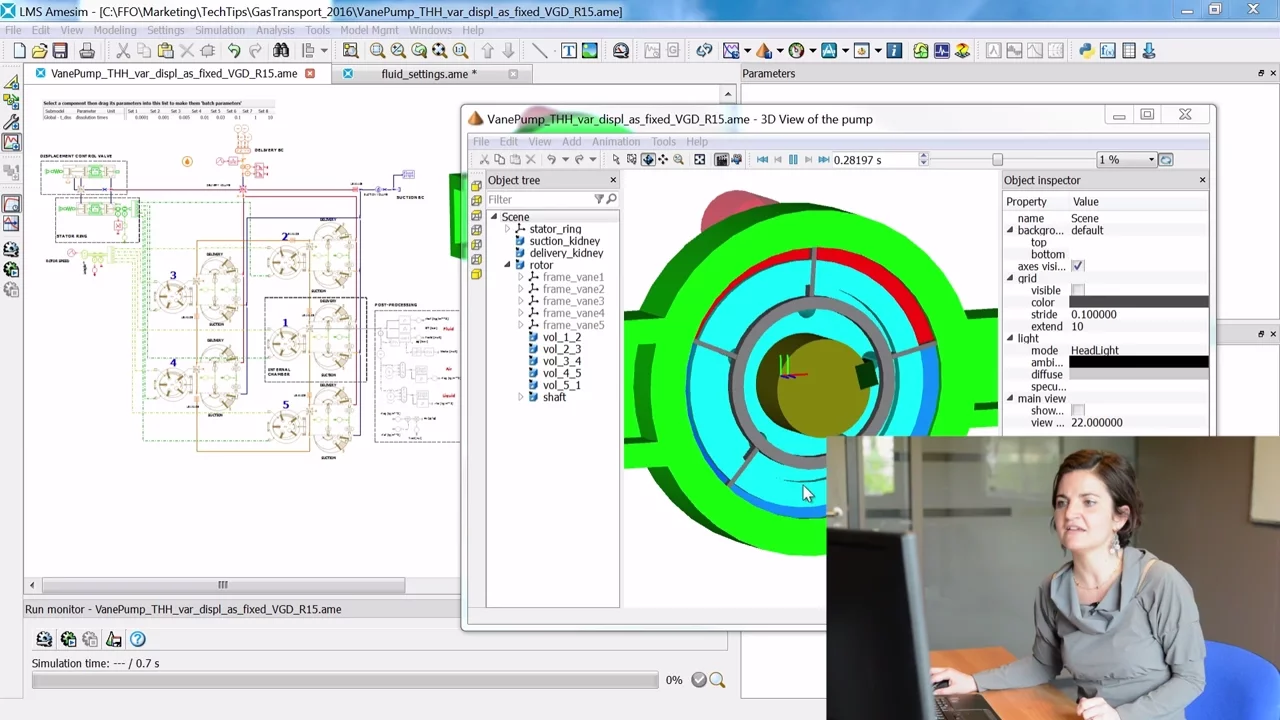Close the Object inspector panel
Viewport: 1280px width, 720px height.
1202,180
